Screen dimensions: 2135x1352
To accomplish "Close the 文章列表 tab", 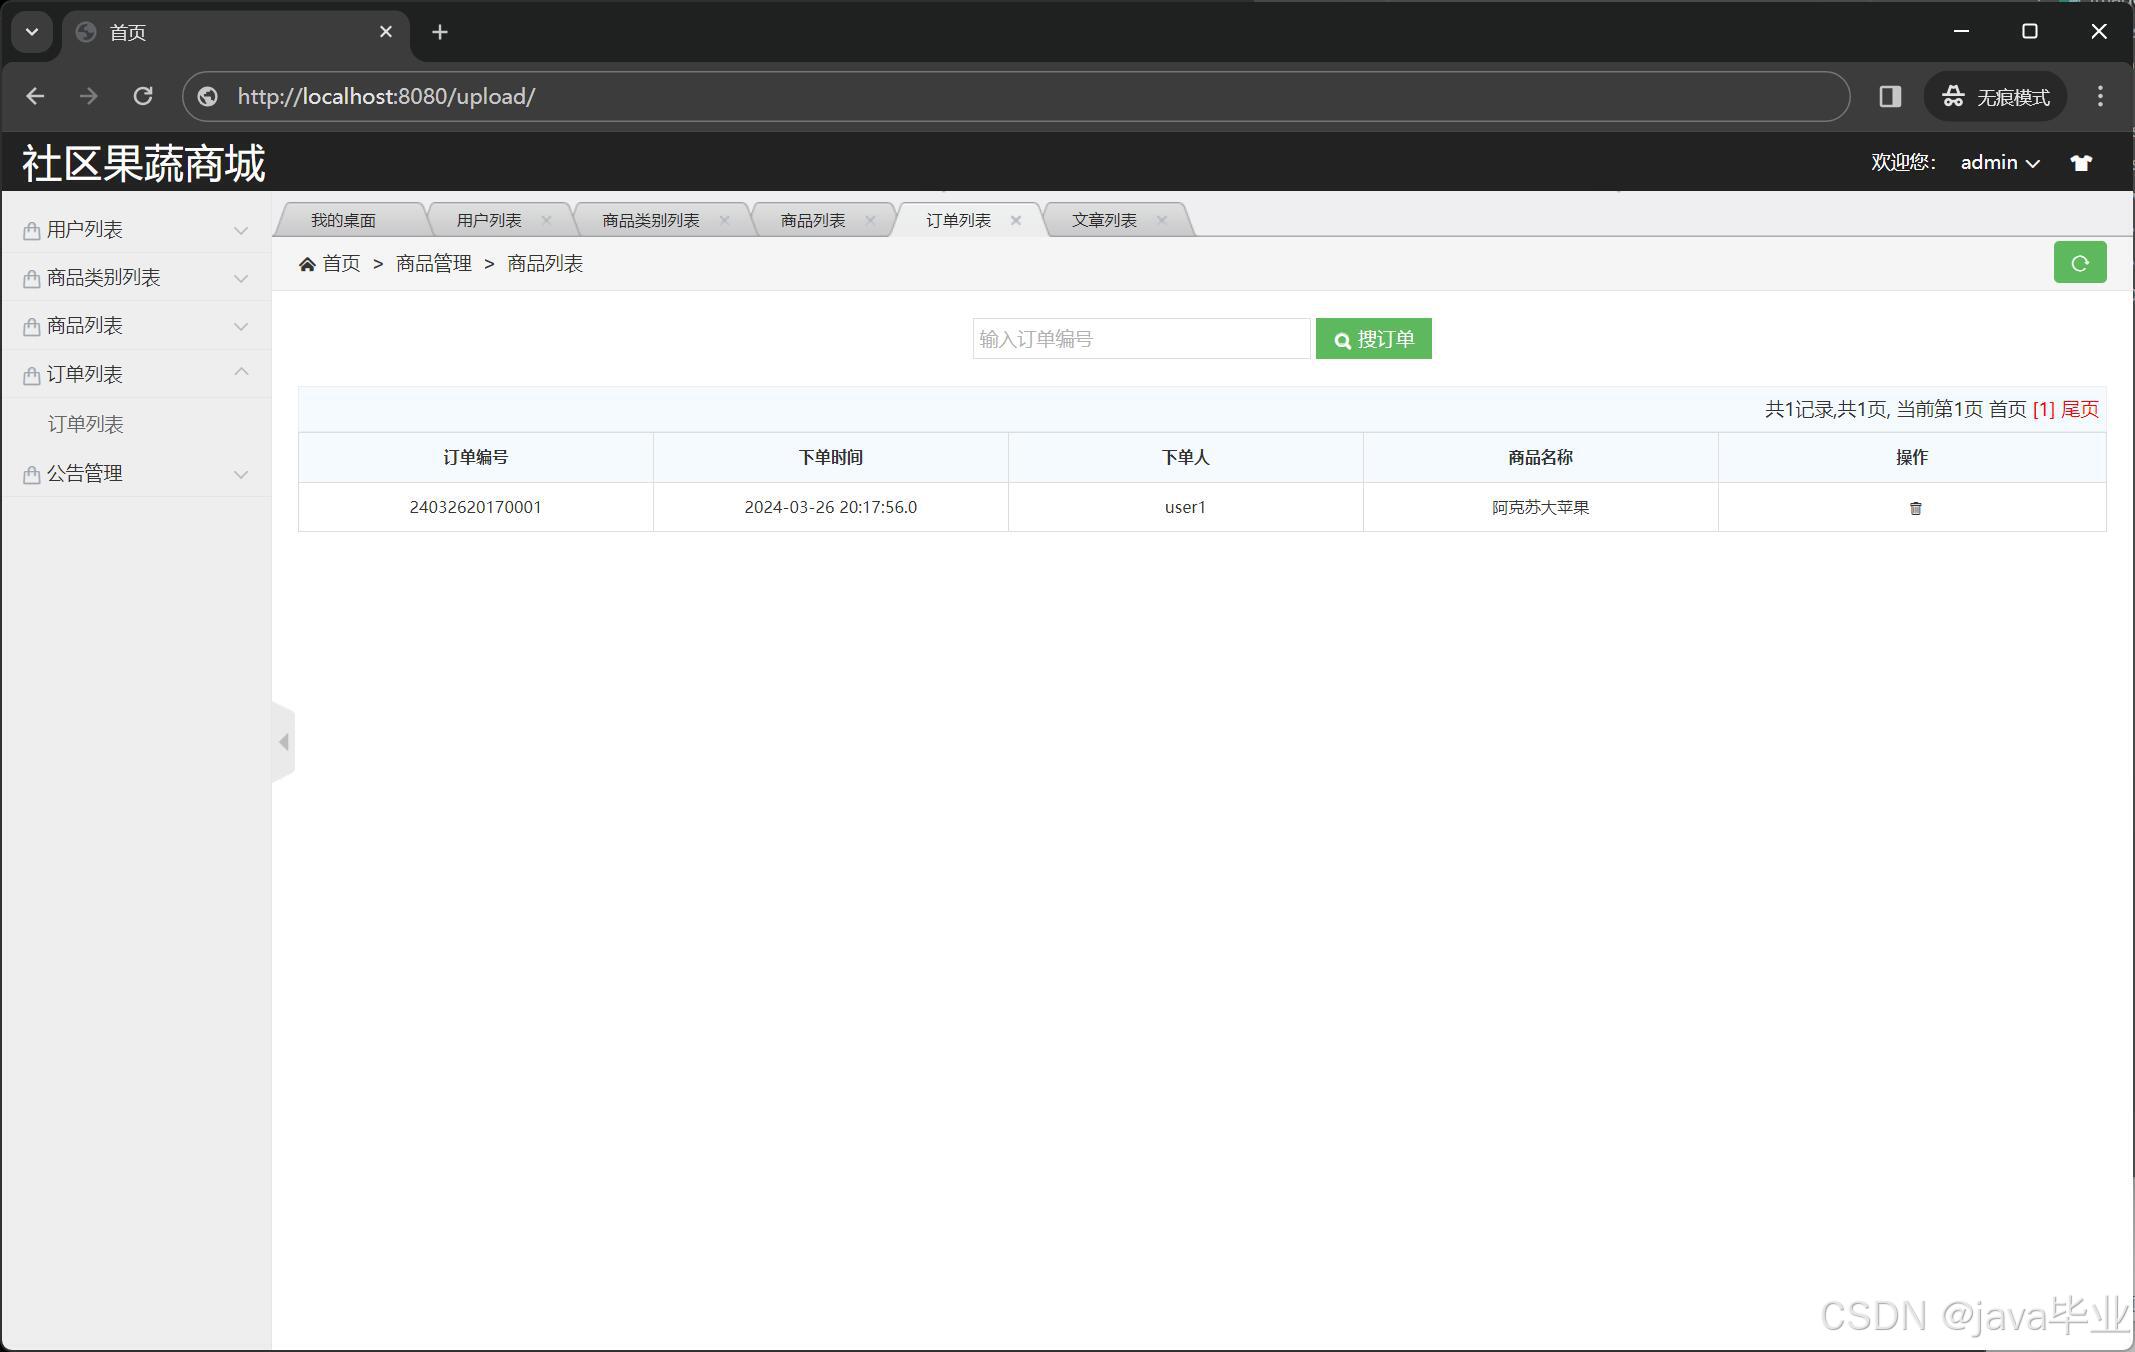I will tap(1162, 220).
